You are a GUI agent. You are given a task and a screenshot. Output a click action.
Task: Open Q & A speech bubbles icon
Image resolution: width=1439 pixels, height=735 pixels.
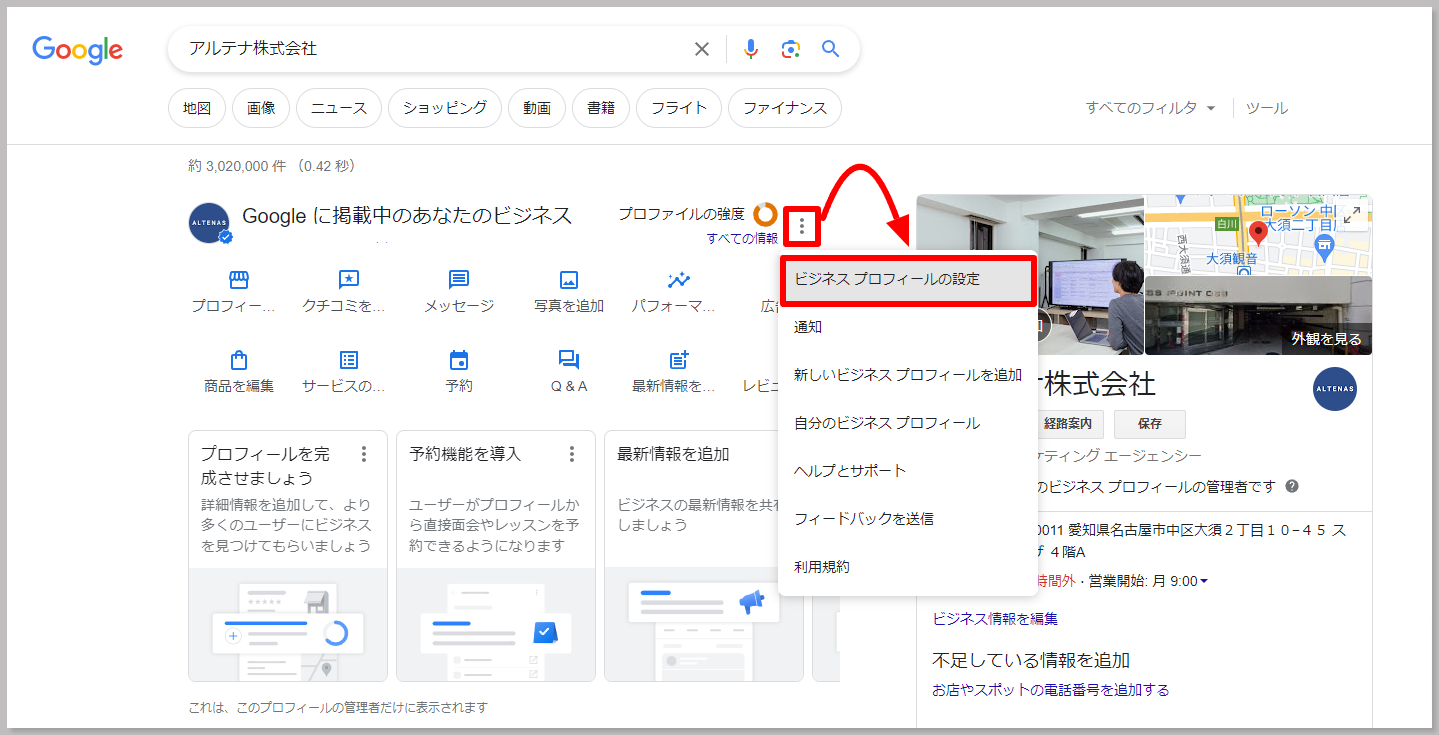tap(569, 360)
